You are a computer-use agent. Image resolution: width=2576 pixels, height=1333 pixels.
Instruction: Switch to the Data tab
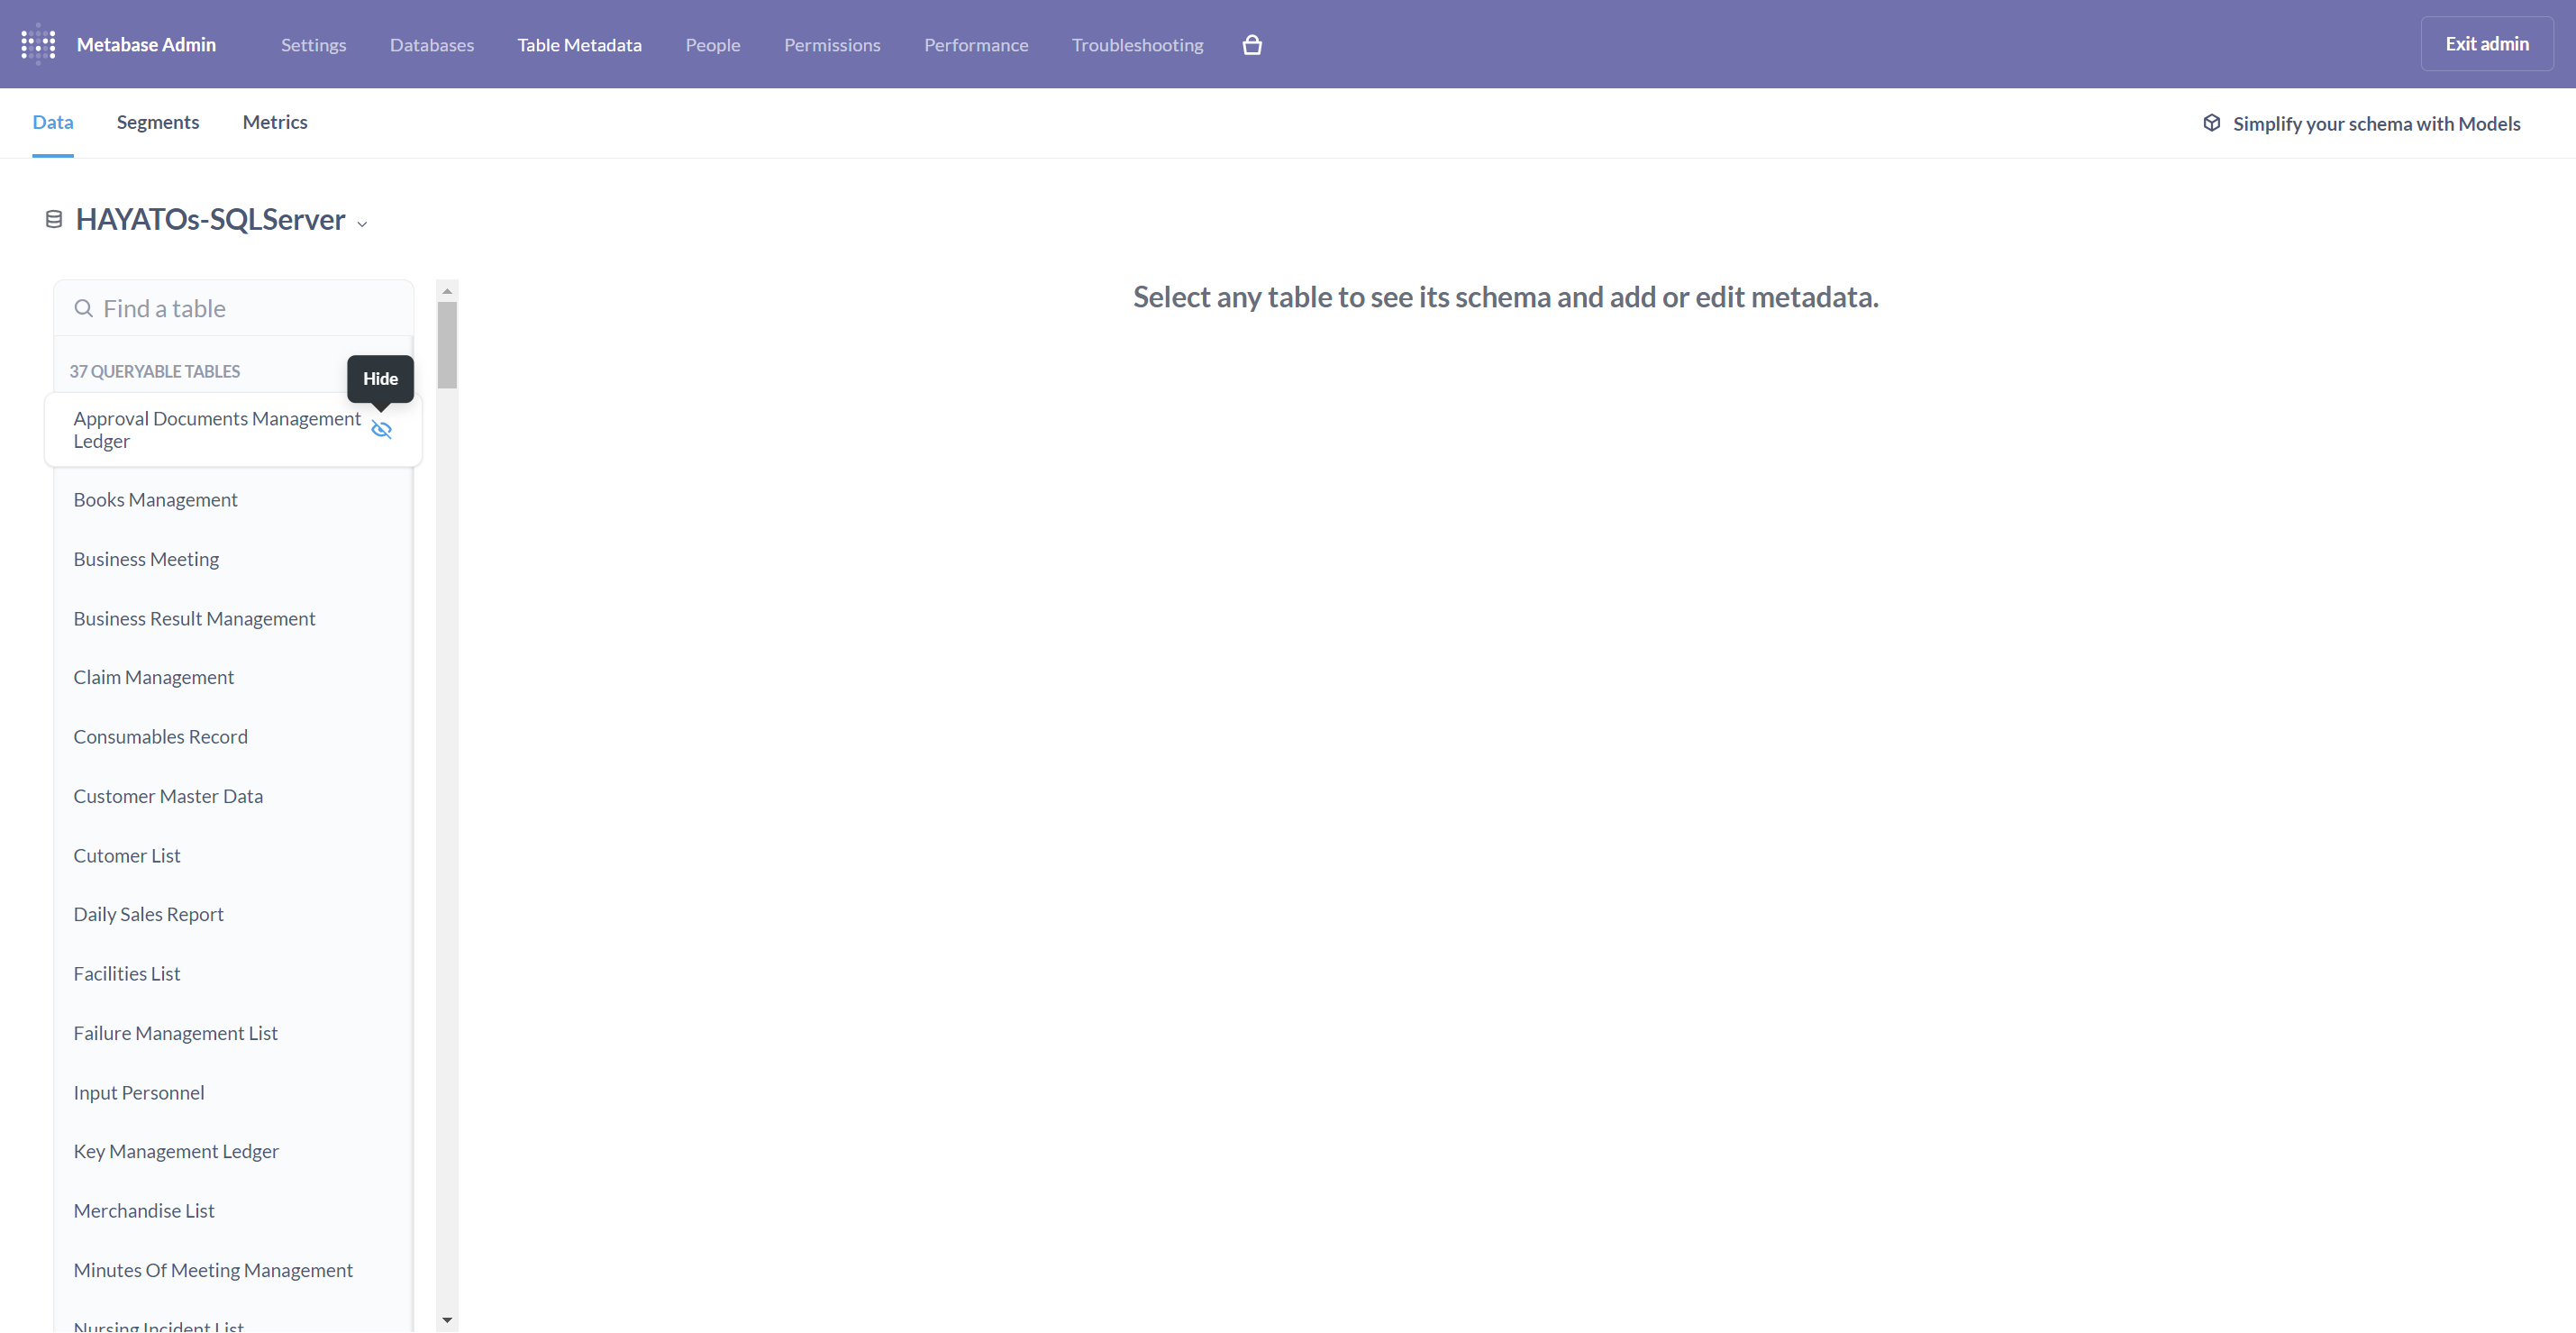53,122
